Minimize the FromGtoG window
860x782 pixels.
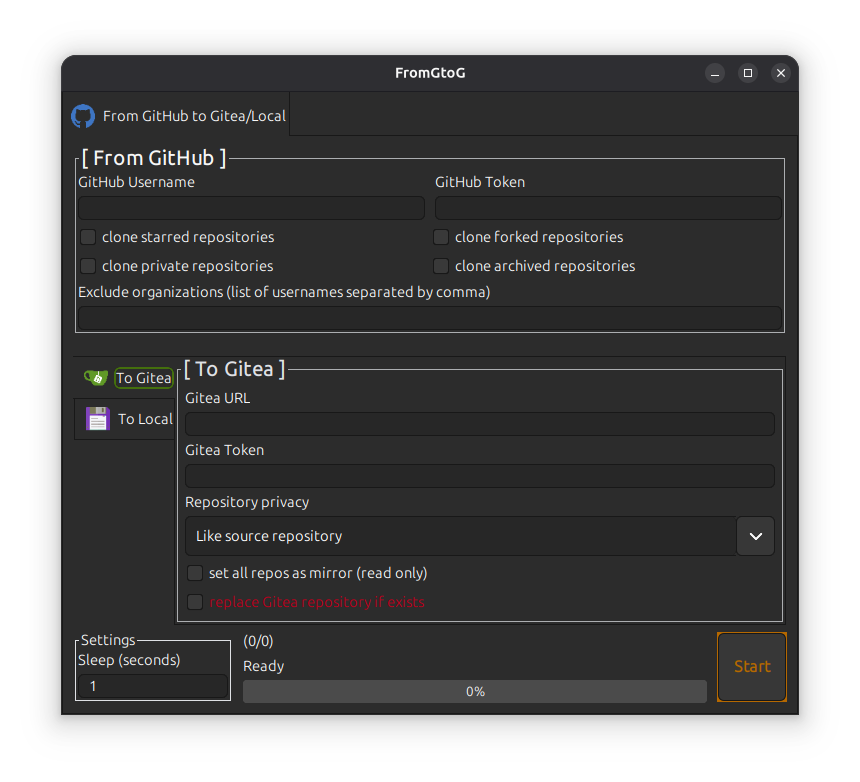pyautogui.click(x=715, y=73)
